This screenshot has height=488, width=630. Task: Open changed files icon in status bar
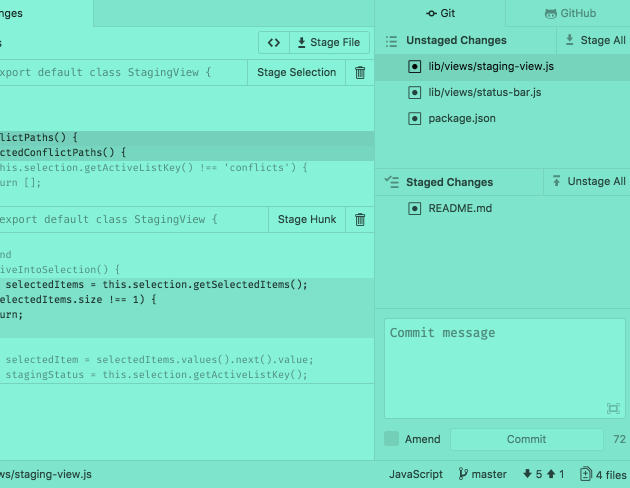click(x=586, y=474)
